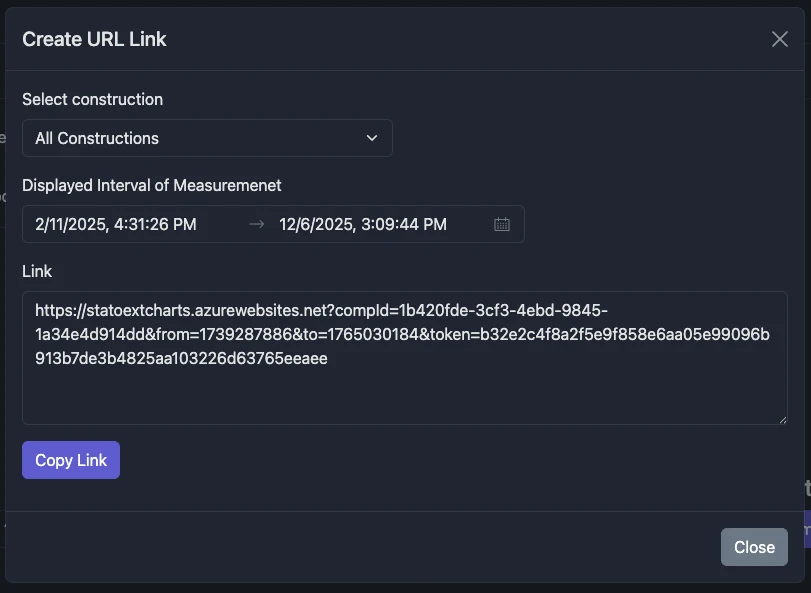The width and height of the screenshot is (811, 593).
Task: Click the Displayed Interval of Measuremenet label
Action: tap(152, 185)
